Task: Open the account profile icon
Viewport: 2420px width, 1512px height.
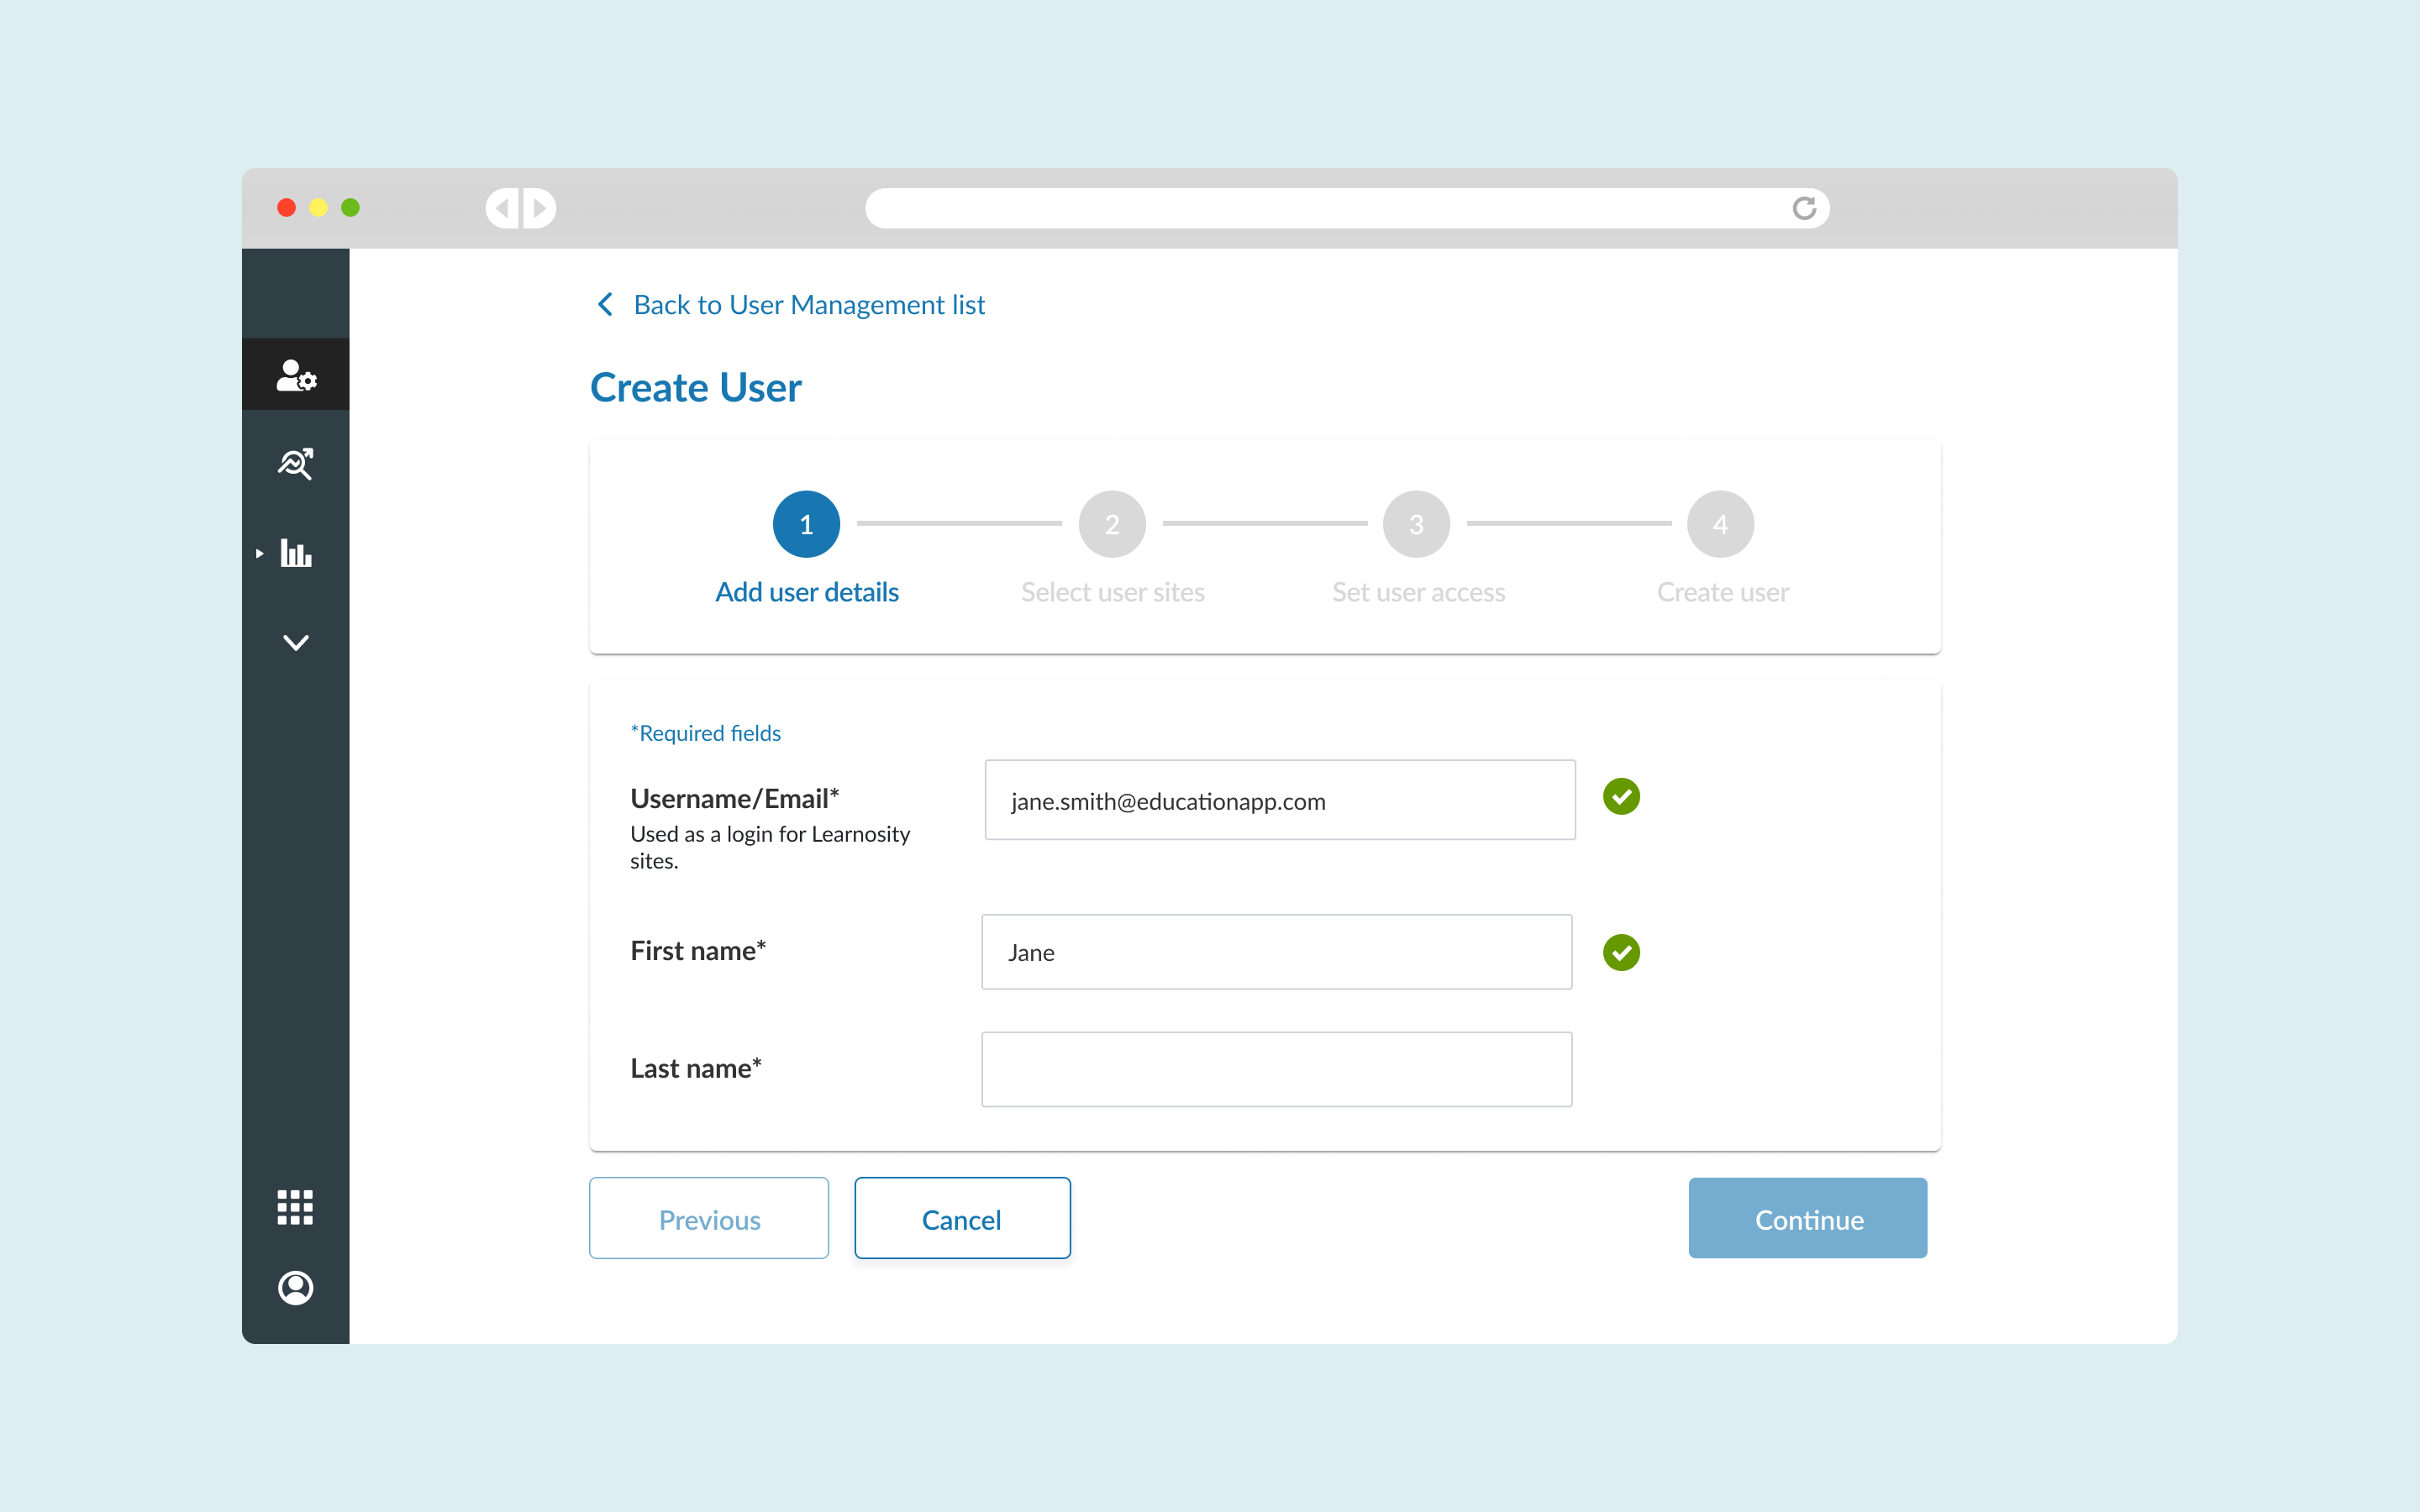Action: click(295, 1287)
